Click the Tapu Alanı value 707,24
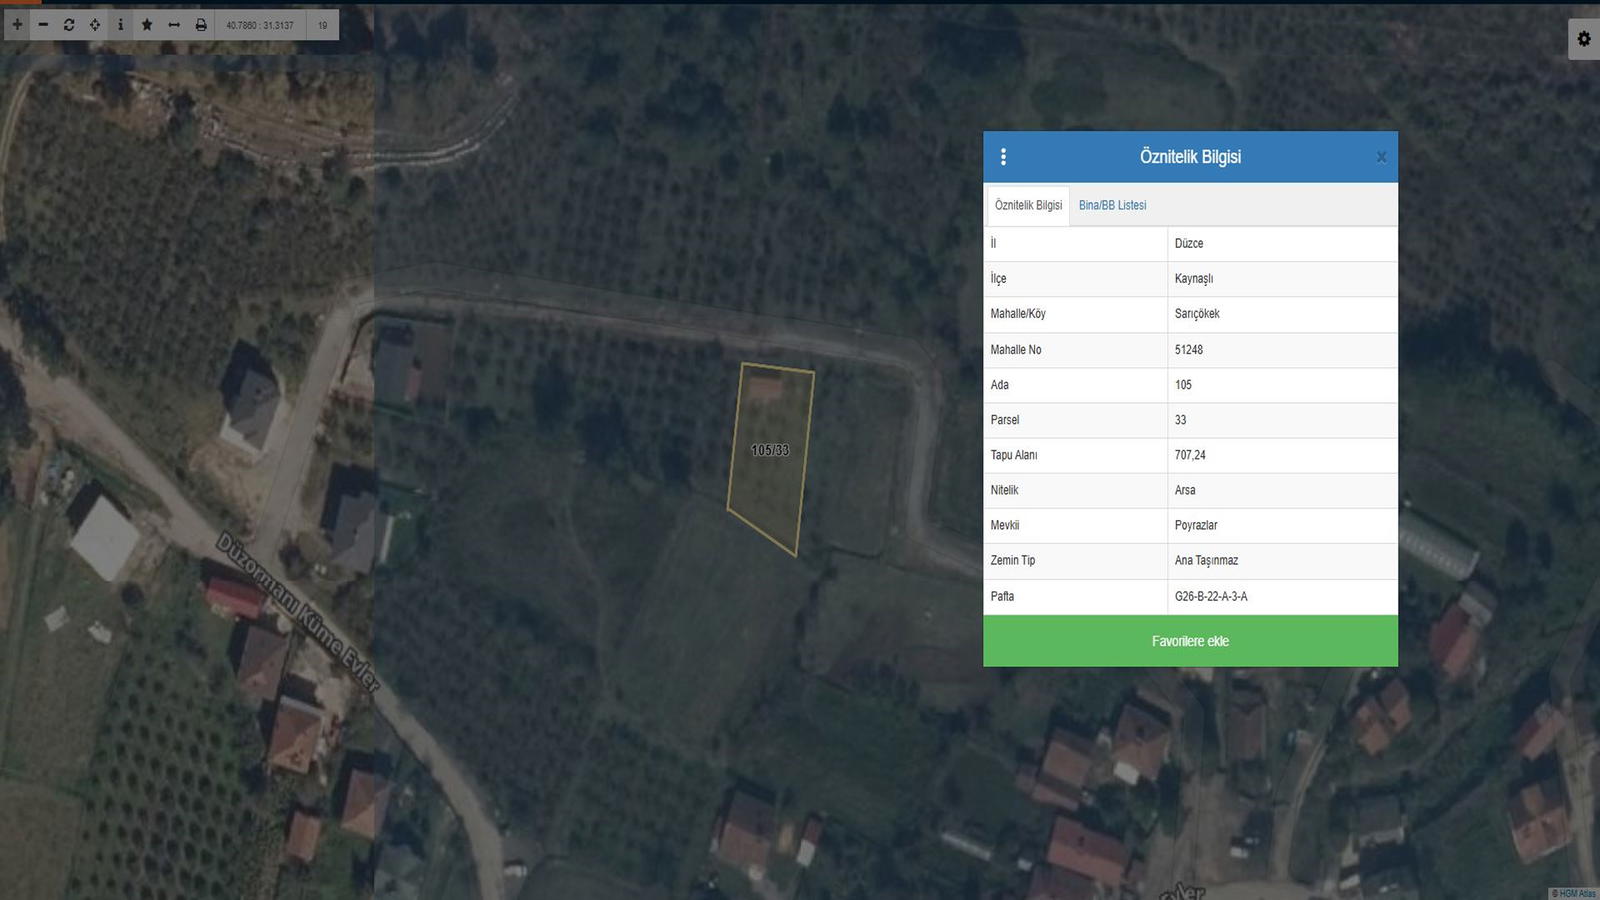The height and width of the screenshot is (900, 1600). point(1190,455)
